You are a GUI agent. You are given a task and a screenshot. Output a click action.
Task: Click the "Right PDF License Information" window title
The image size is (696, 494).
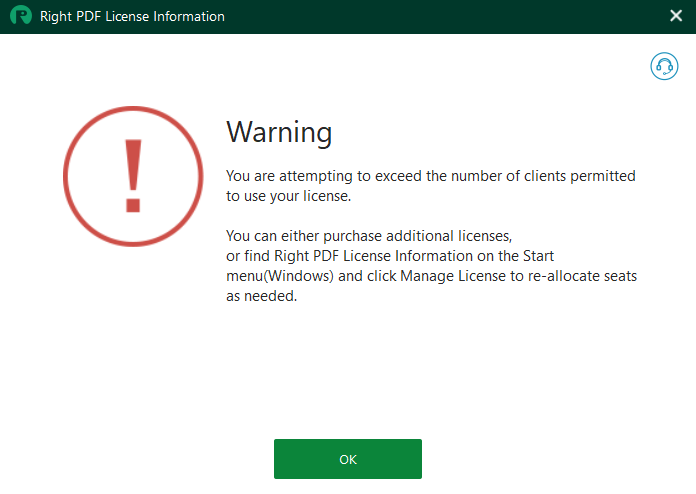point(132,16)
